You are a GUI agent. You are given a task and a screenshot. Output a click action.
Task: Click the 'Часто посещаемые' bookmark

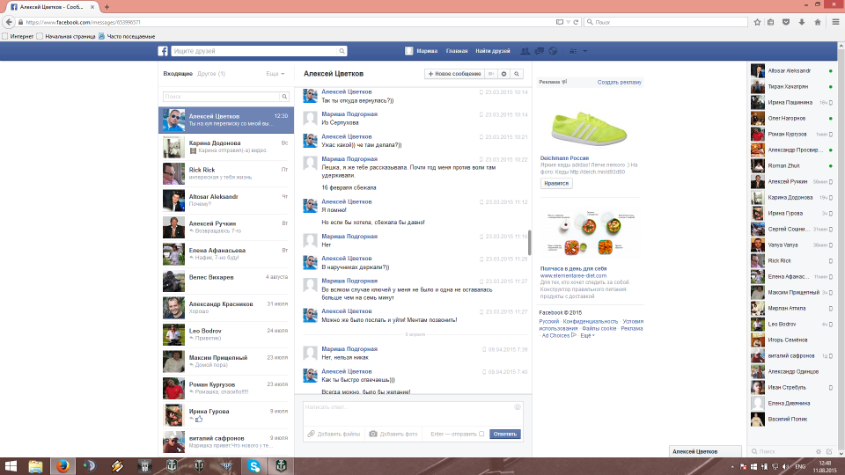127,36
